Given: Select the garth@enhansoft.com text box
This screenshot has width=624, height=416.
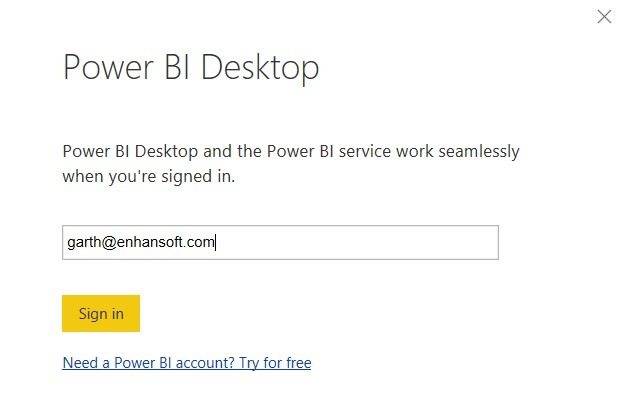Looking at the screenshot, I should coord(280,242).
